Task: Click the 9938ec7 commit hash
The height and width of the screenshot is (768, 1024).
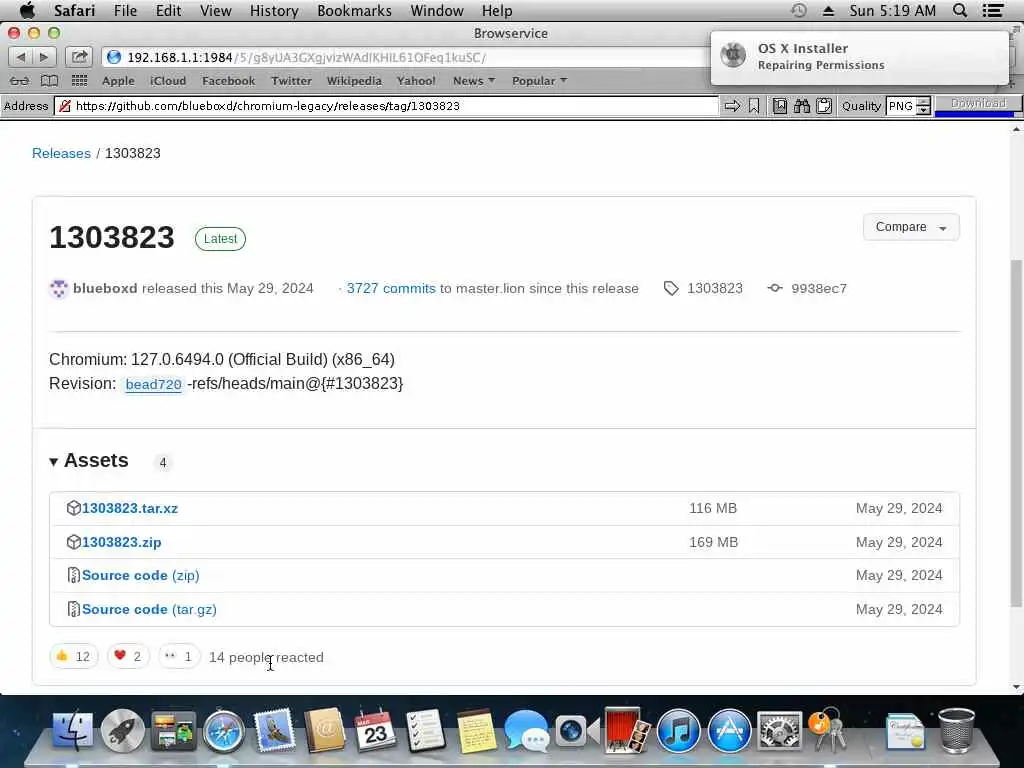Action: [818, 289]
